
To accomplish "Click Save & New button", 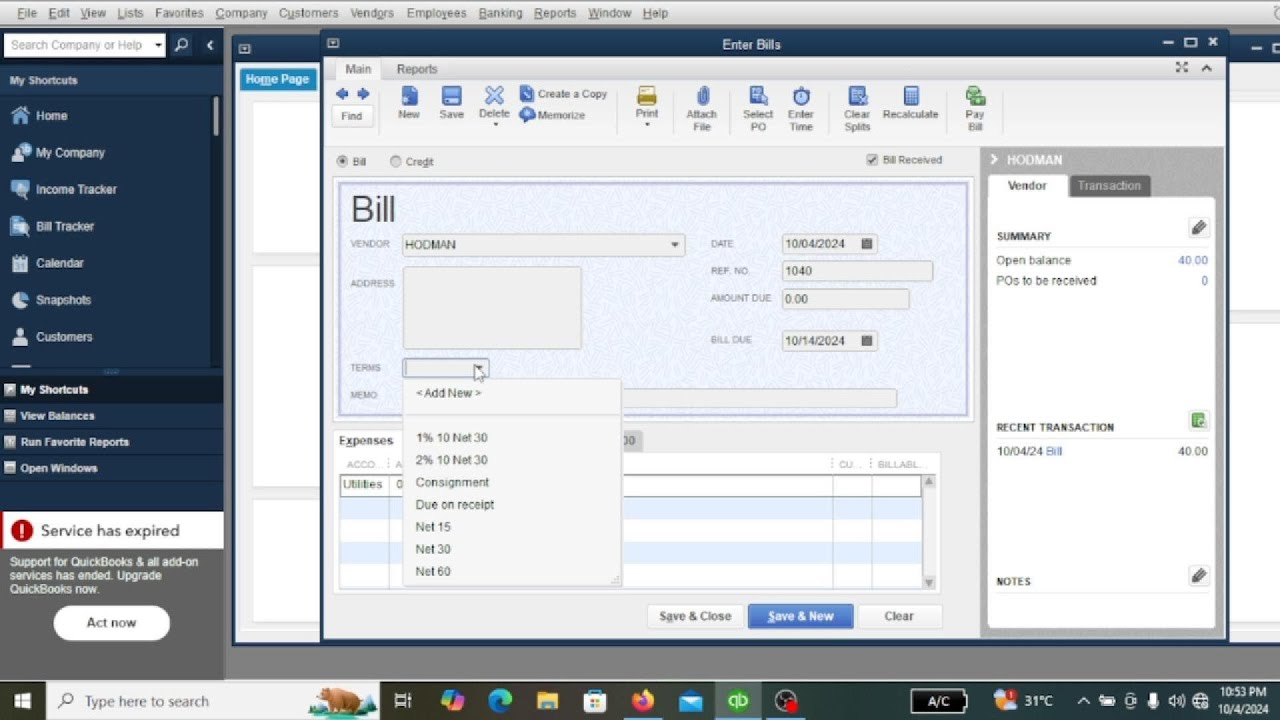I will pyautogui.click(x=800, y=616).
